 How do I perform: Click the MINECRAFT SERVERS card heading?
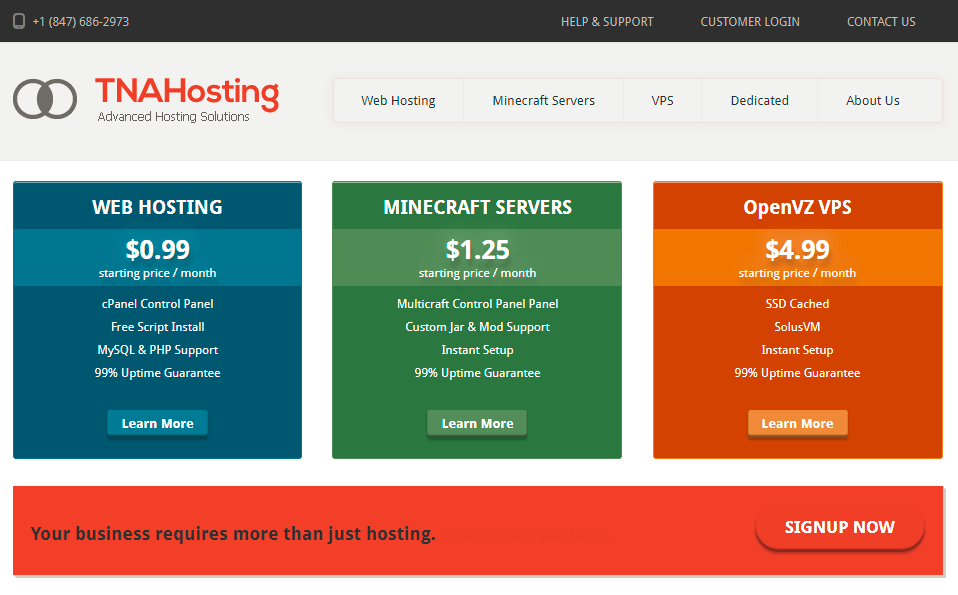coord(478,207)
